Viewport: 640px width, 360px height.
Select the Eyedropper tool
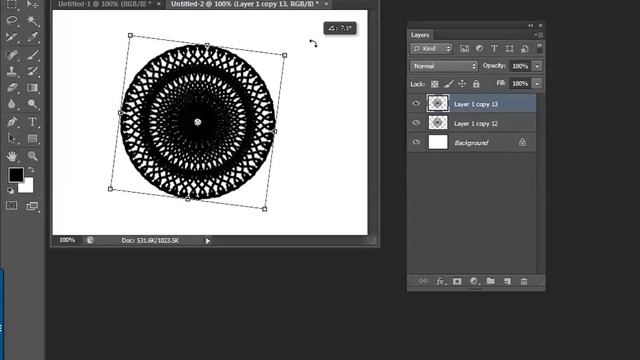coord(33,37)
